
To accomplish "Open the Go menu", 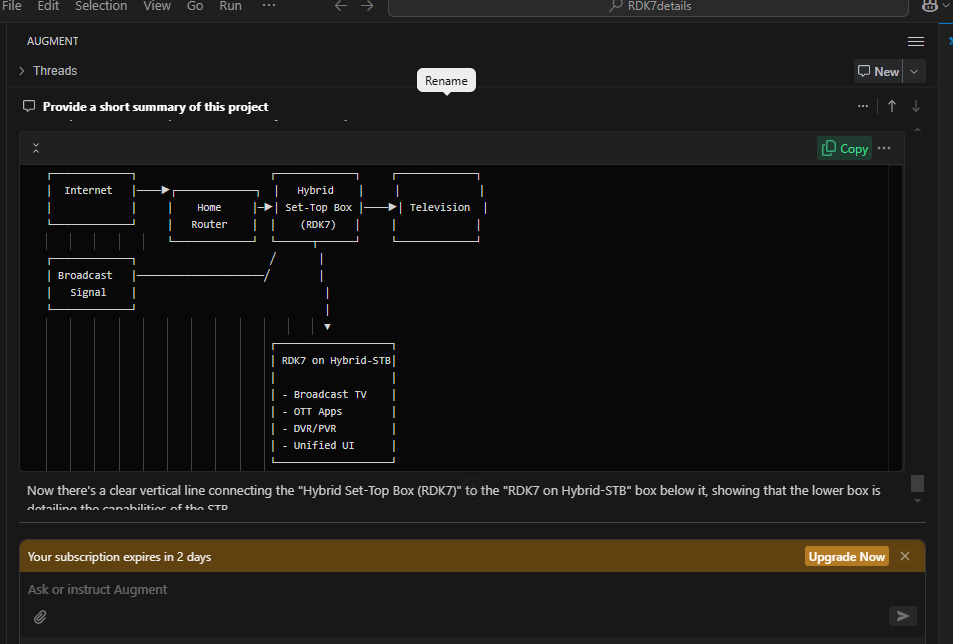I will pos(195,6).
